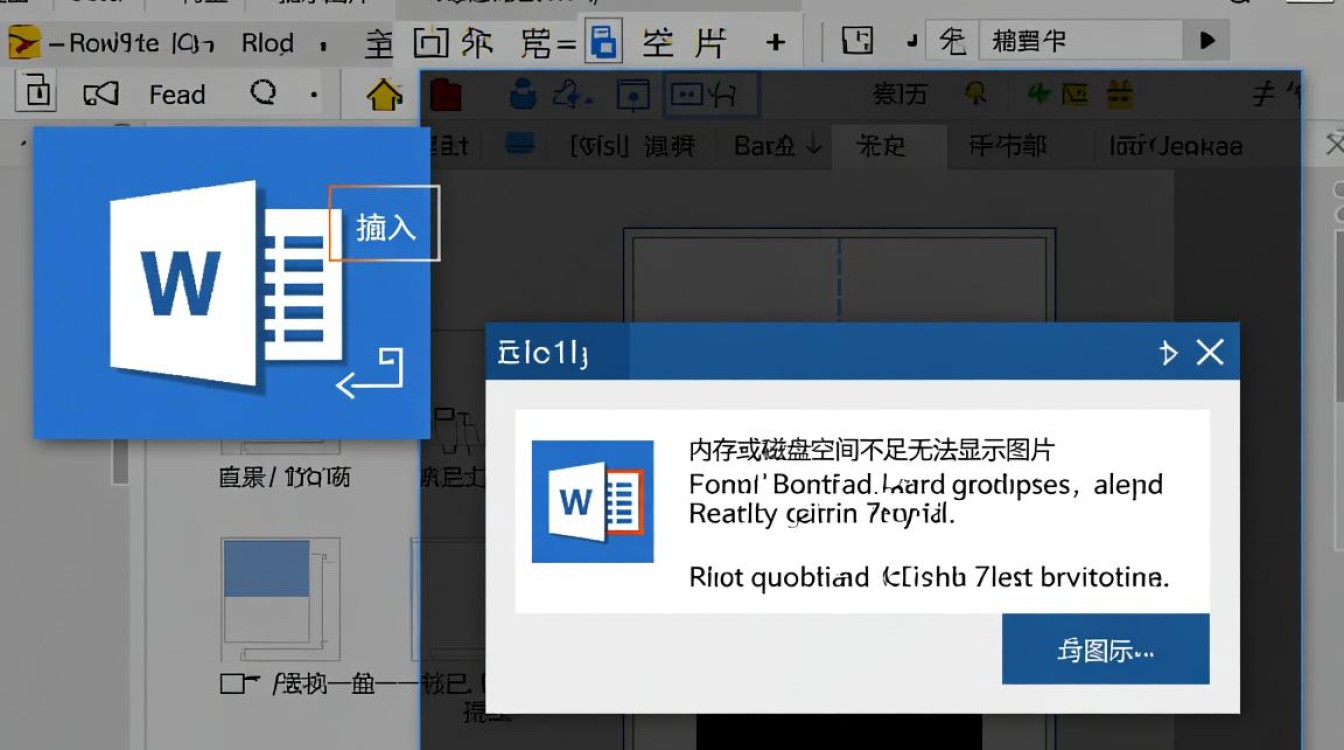Click the megaphone icon beside Fead
Screen dimensions: 1344x750
point(101,95)
